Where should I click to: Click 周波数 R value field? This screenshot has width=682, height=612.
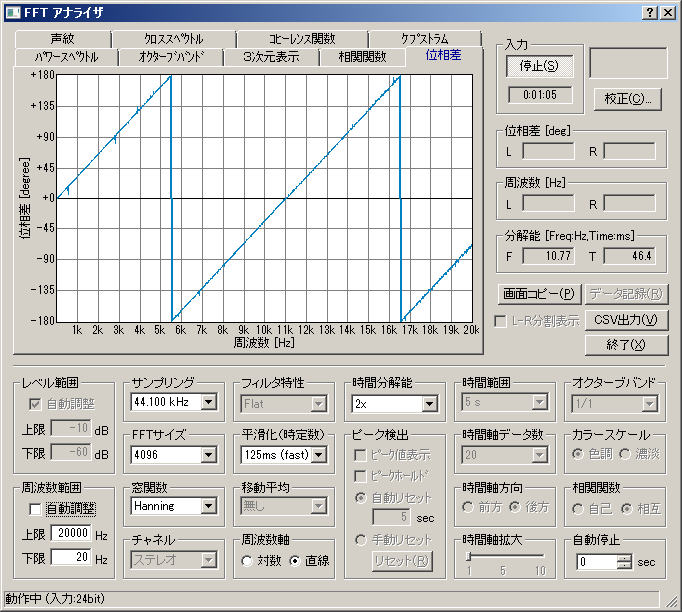coord(629,203)
